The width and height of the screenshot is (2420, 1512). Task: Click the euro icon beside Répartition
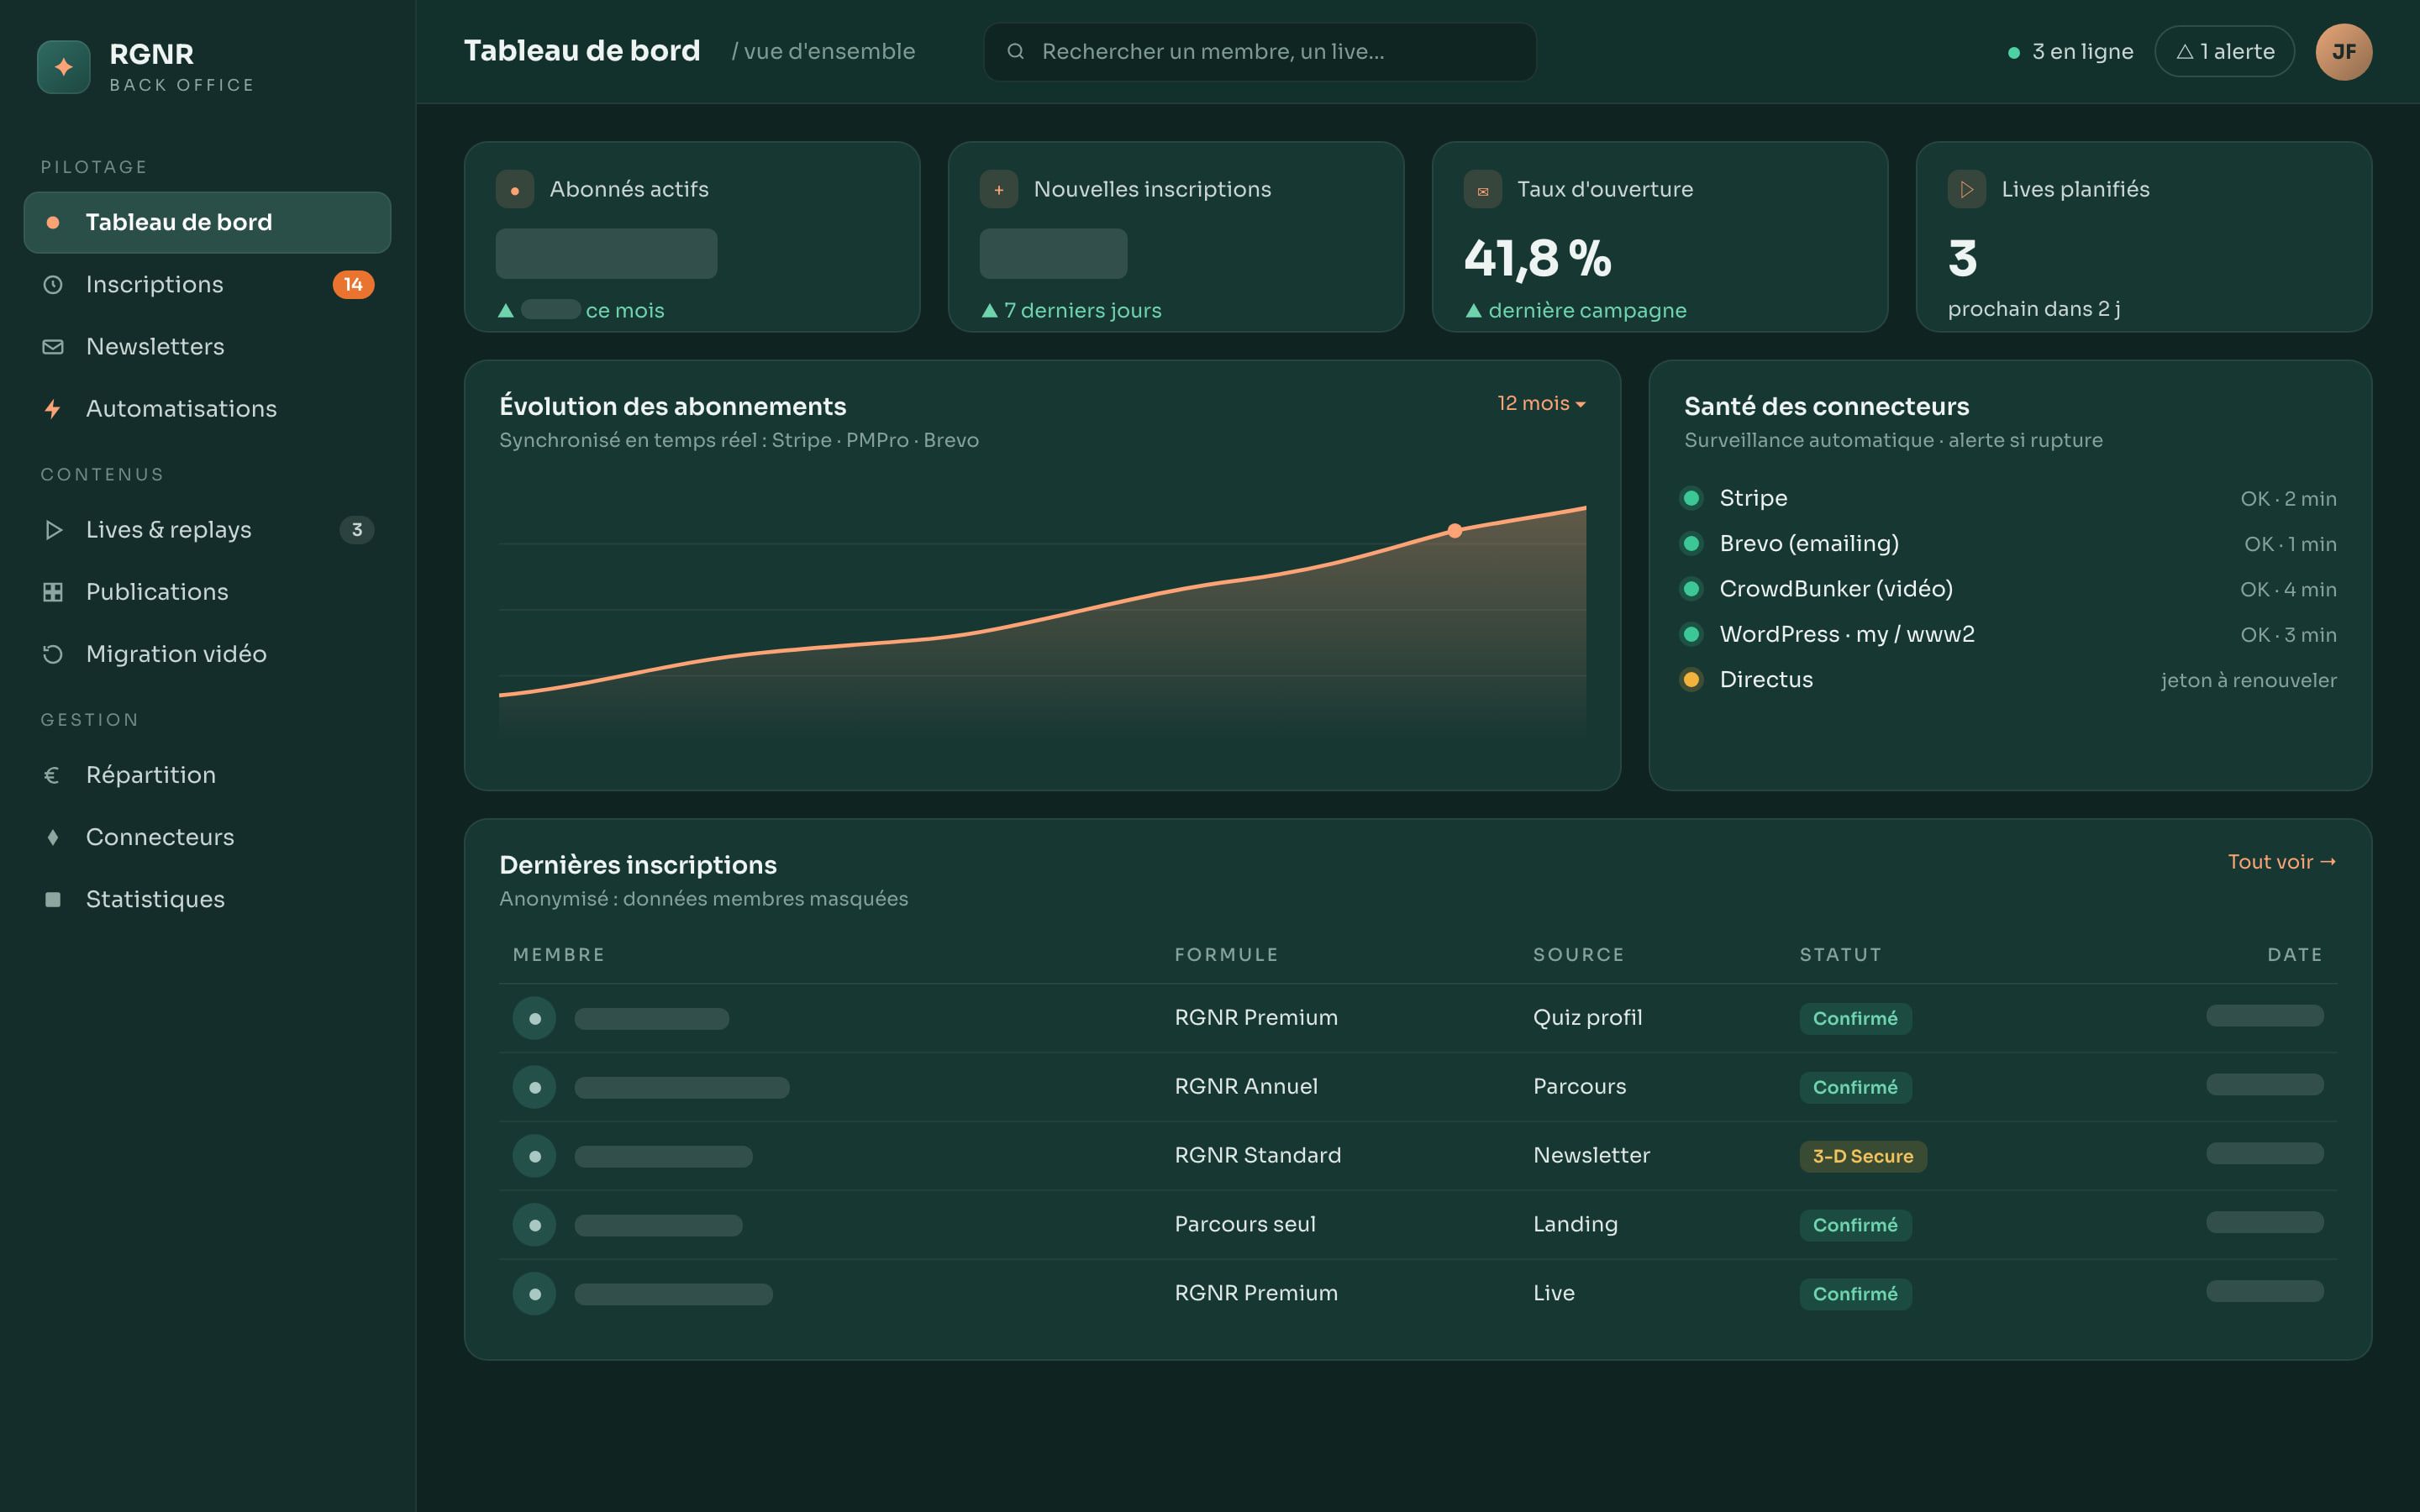(x=52, y=775)
